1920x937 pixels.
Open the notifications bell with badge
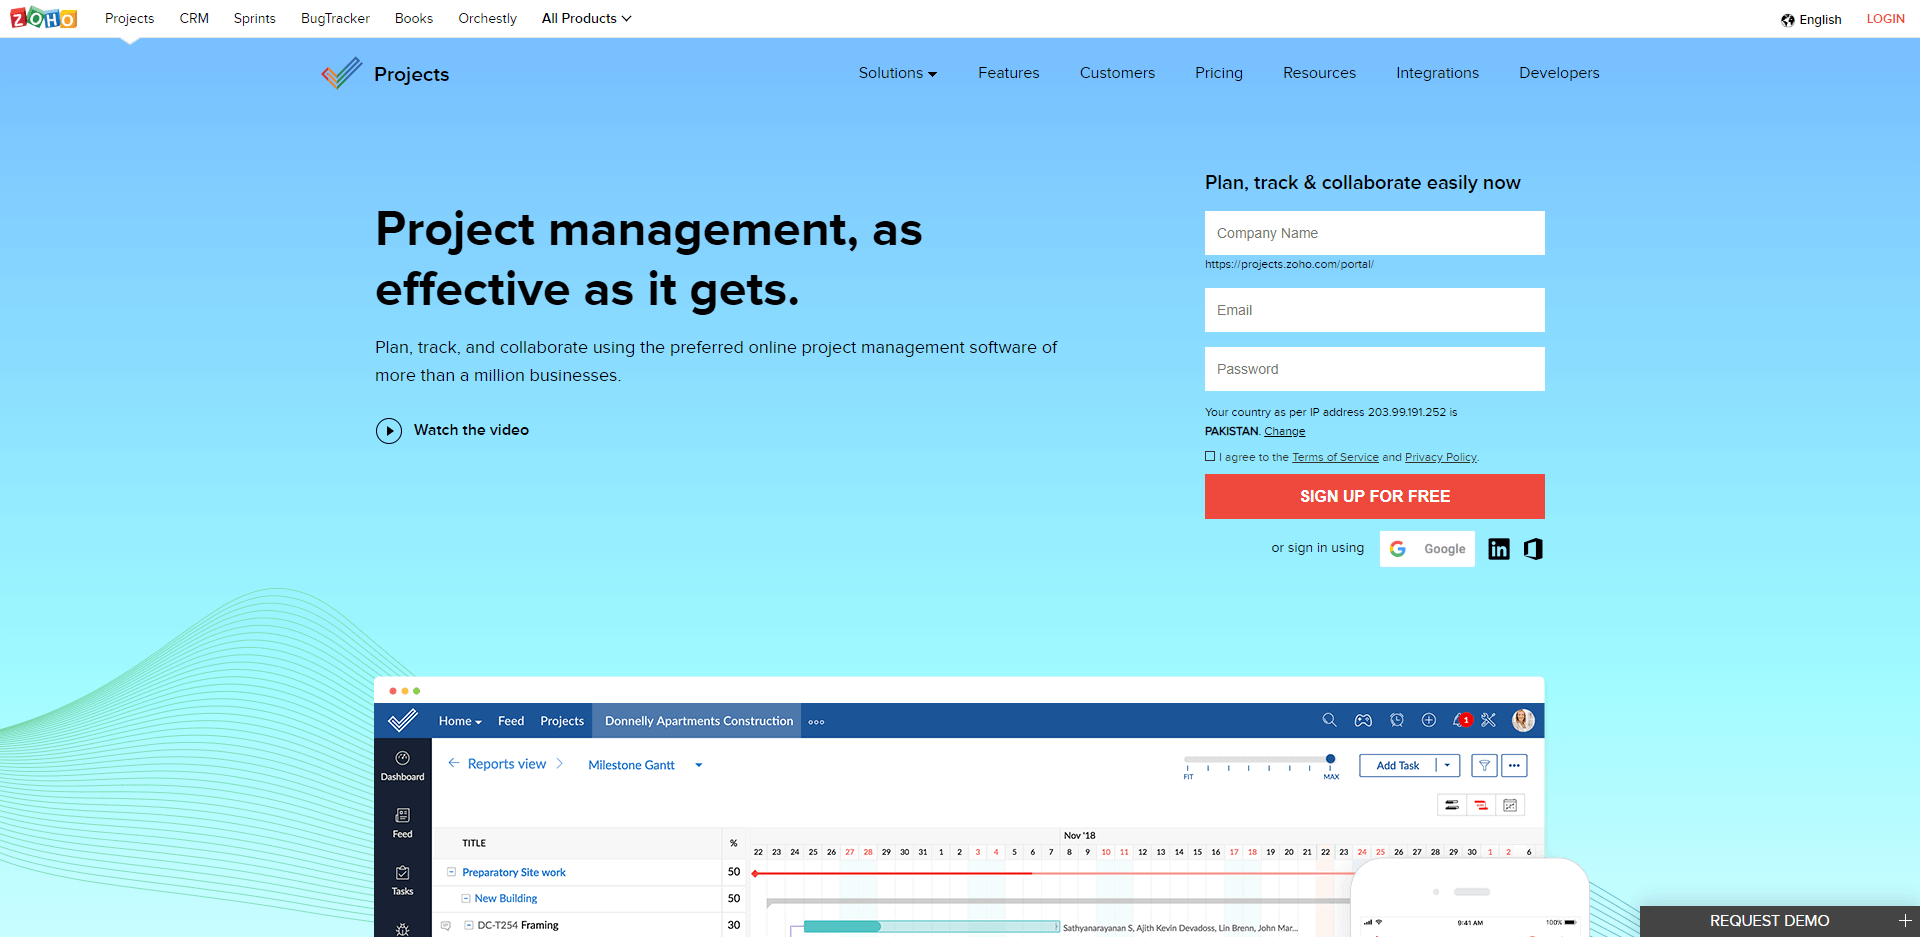click(x=1461, y=720)
